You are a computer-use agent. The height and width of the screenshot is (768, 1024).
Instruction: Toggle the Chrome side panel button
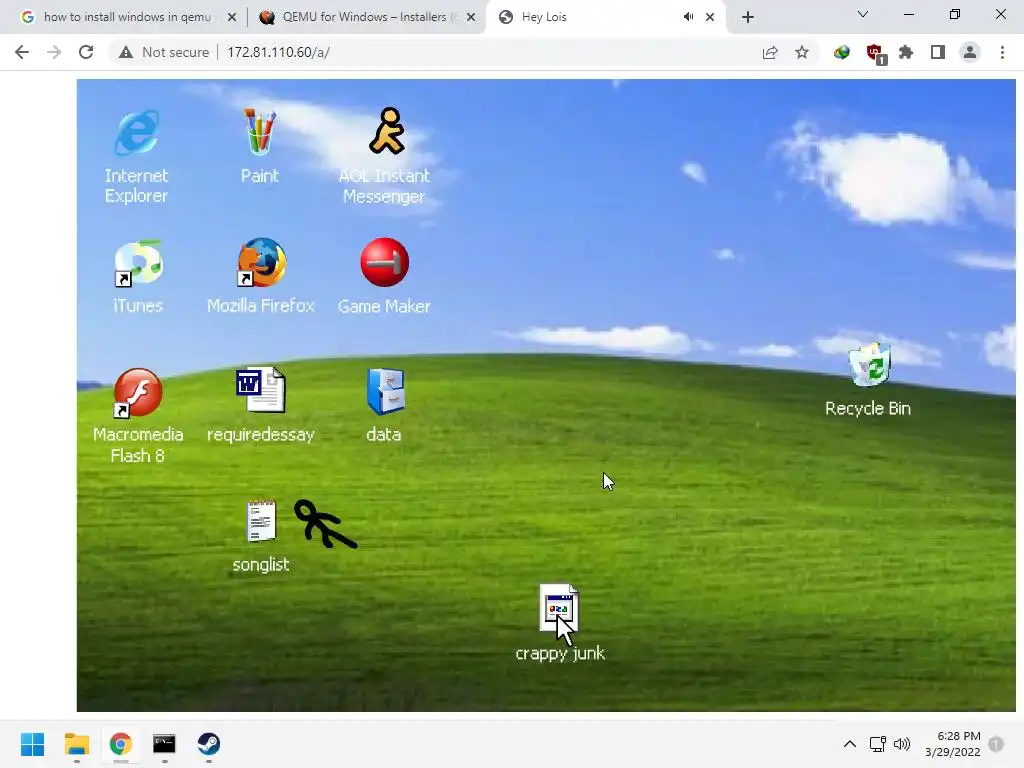[938, 52]
